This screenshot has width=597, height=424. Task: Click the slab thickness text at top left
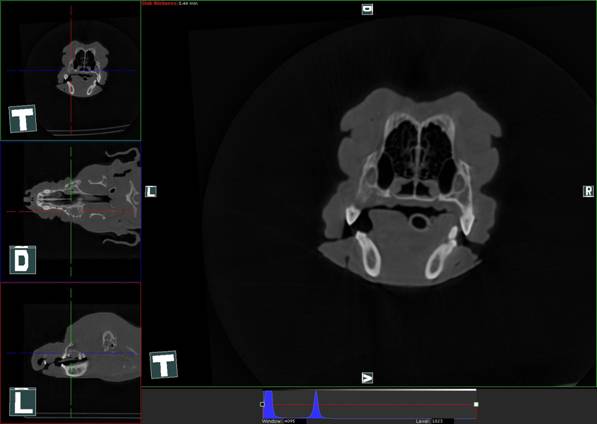point(170,3)
